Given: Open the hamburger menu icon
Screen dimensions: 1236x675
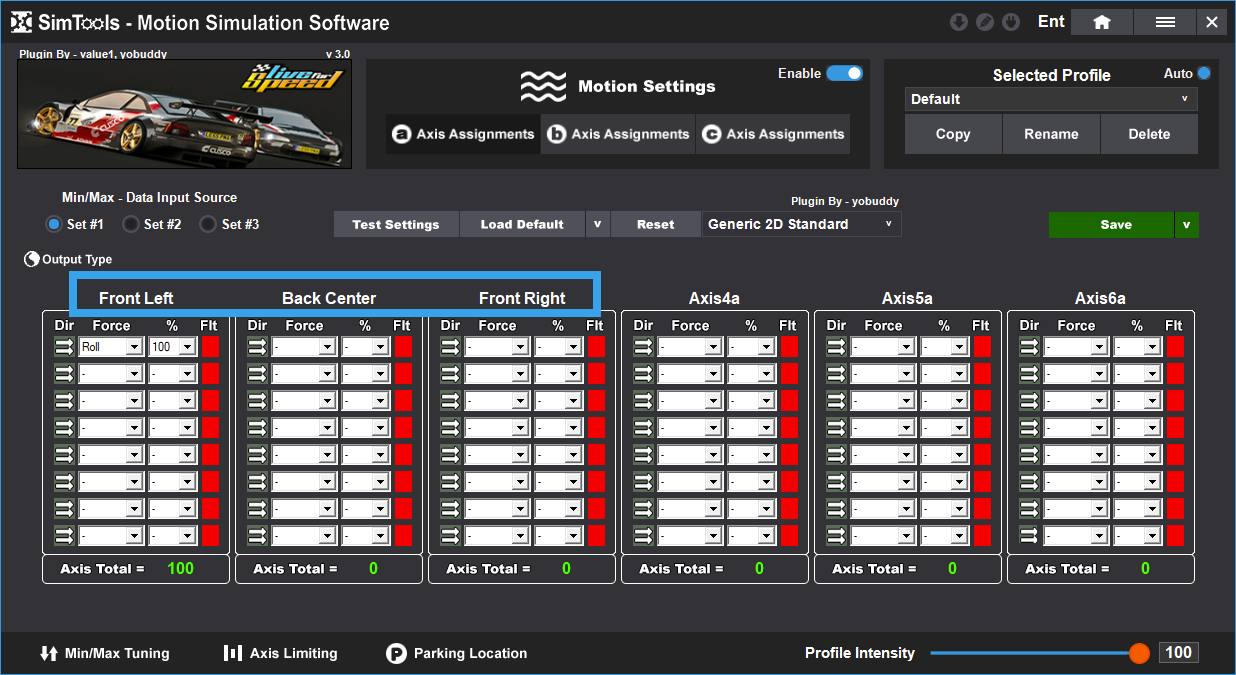Looking at the screenshot, I should pyautogui.click(x=1165, y=22).
